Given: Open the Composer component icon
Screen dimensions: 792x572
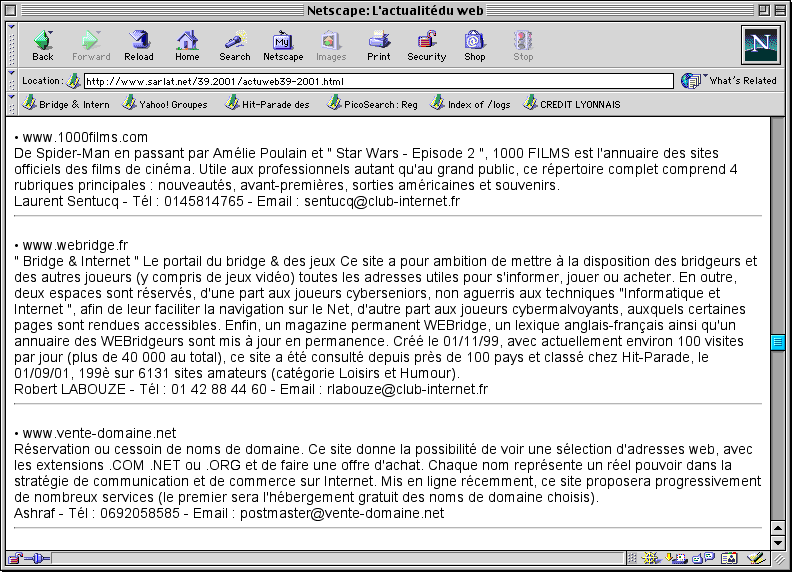Looking at the screenshot, I should 756,558.
